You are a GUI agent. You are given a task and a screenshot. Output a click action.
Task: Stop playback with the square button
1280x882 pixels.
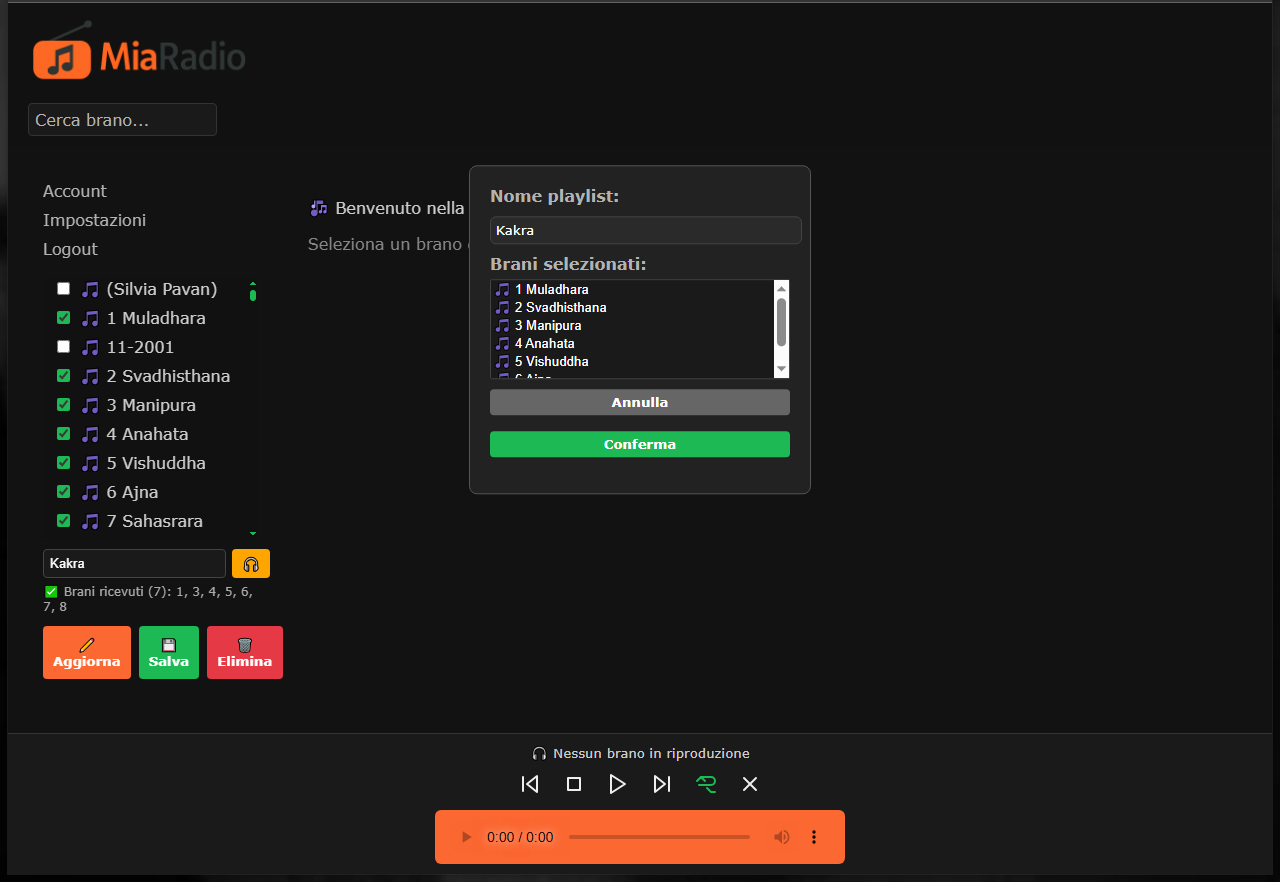(574, 784)
